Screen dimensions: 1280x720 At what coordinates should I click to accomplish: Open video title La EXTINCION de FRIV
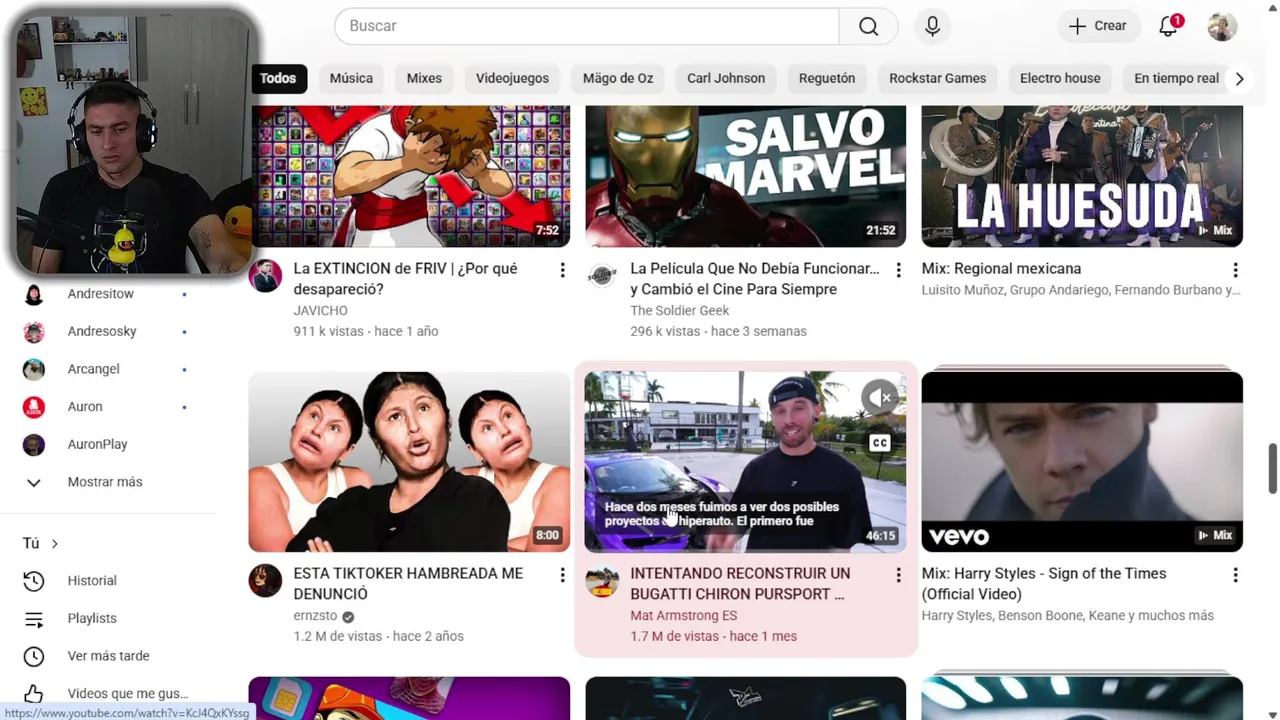[405, 279]
